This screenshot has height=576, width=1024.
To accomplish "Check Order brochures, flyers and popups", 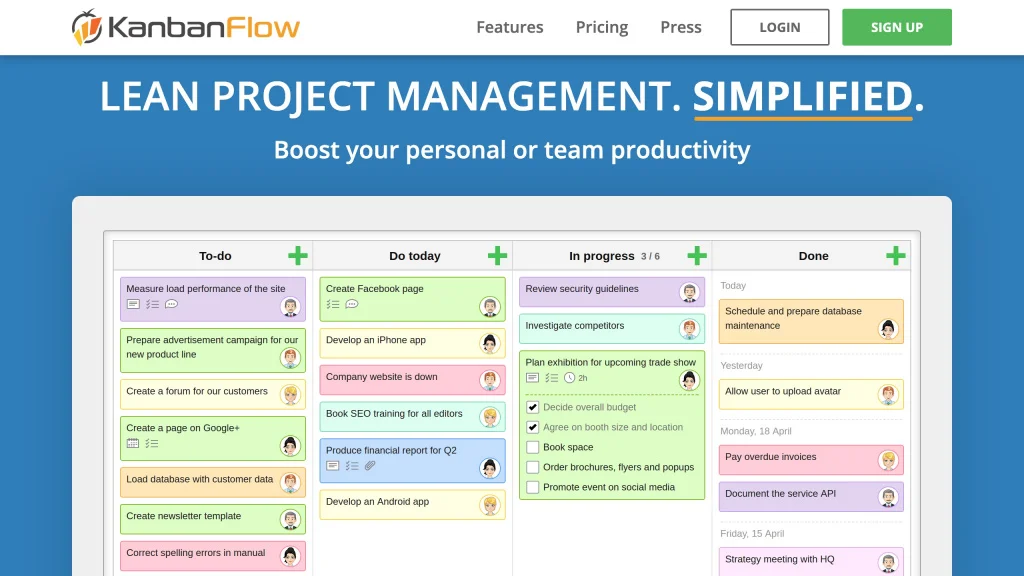I will tap(533, 468).
